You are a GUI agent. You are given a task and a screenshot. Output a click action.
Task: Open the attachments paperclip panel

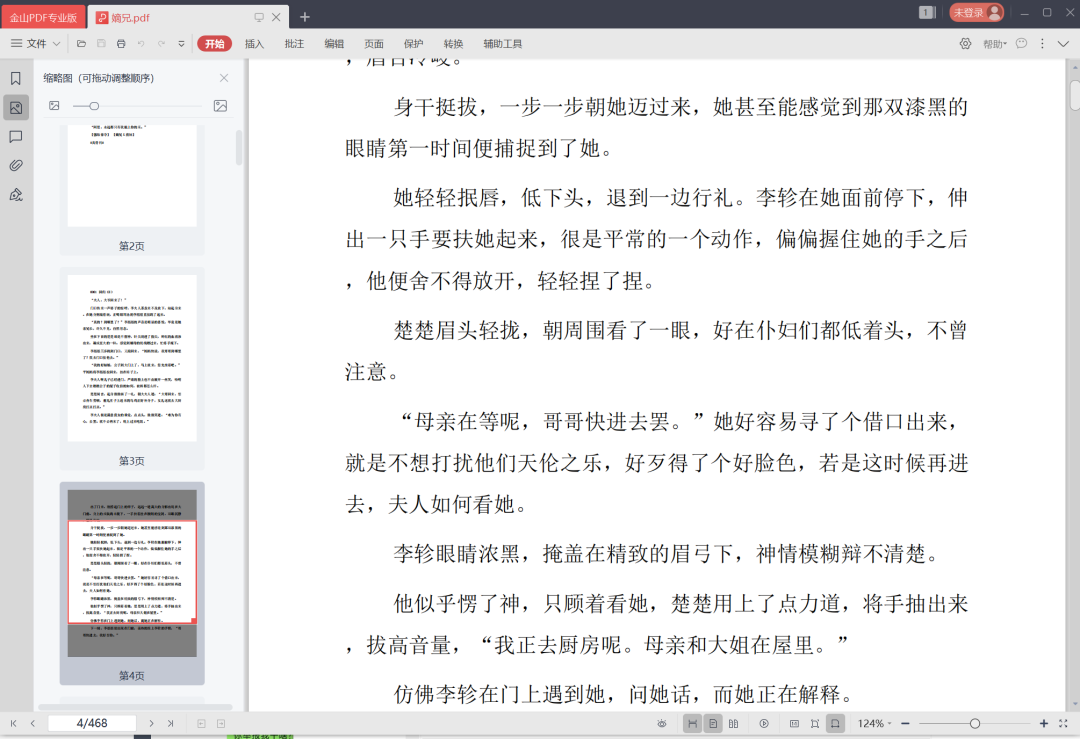[16, 165]
